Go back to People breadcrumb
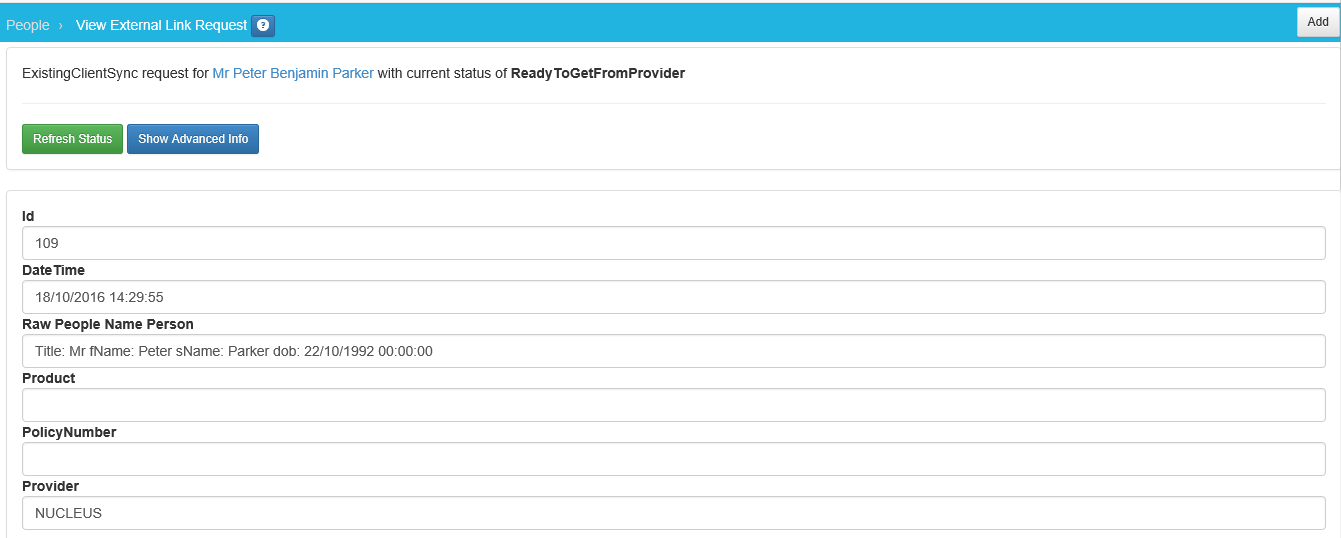1341x538 pixels. [x=28, y=25]
